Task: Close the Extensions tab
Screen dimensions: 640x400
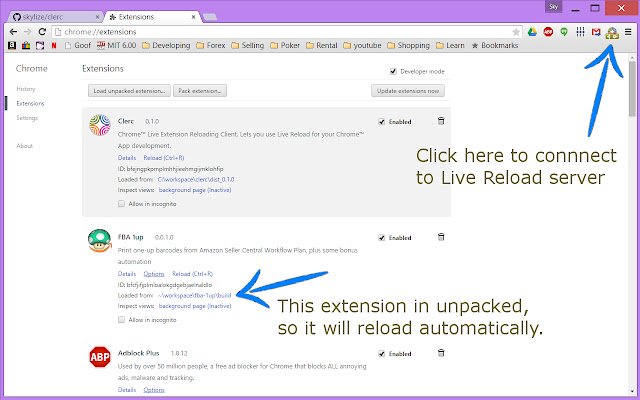Action: click(193, 17)
